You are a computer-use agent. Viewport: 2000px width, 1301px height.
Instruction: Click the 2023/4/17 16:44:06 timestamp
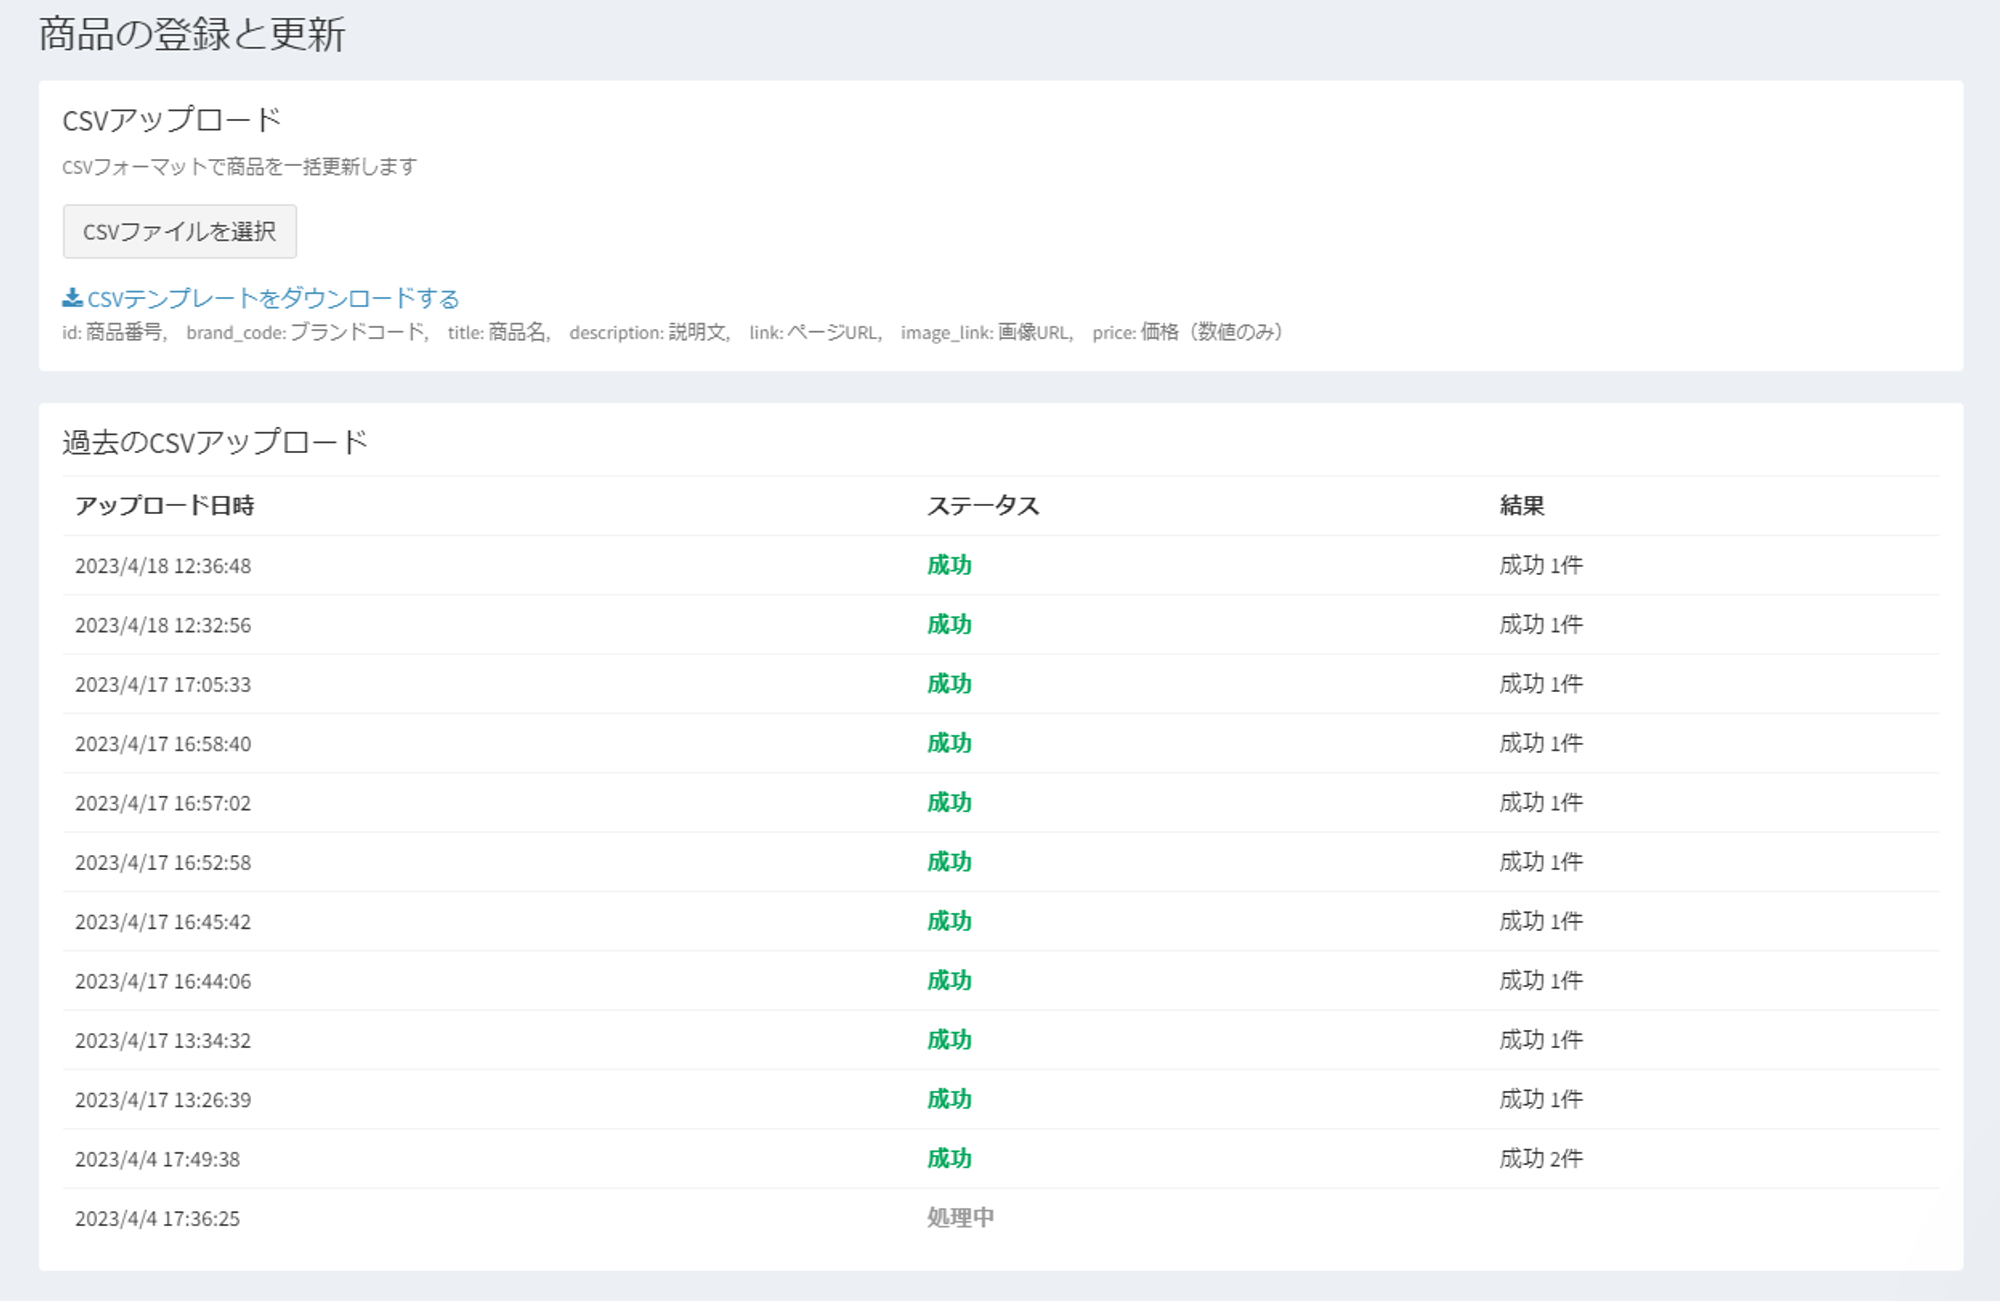[163, 981]
